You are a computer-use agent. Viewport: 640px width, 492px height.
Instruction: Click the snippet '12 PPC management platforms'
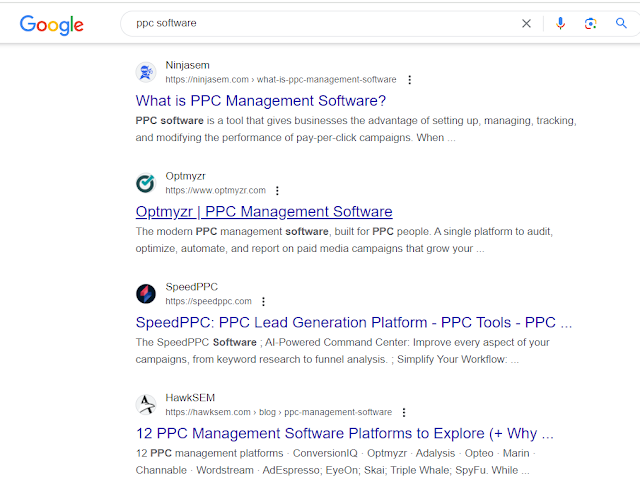(336, 462)
